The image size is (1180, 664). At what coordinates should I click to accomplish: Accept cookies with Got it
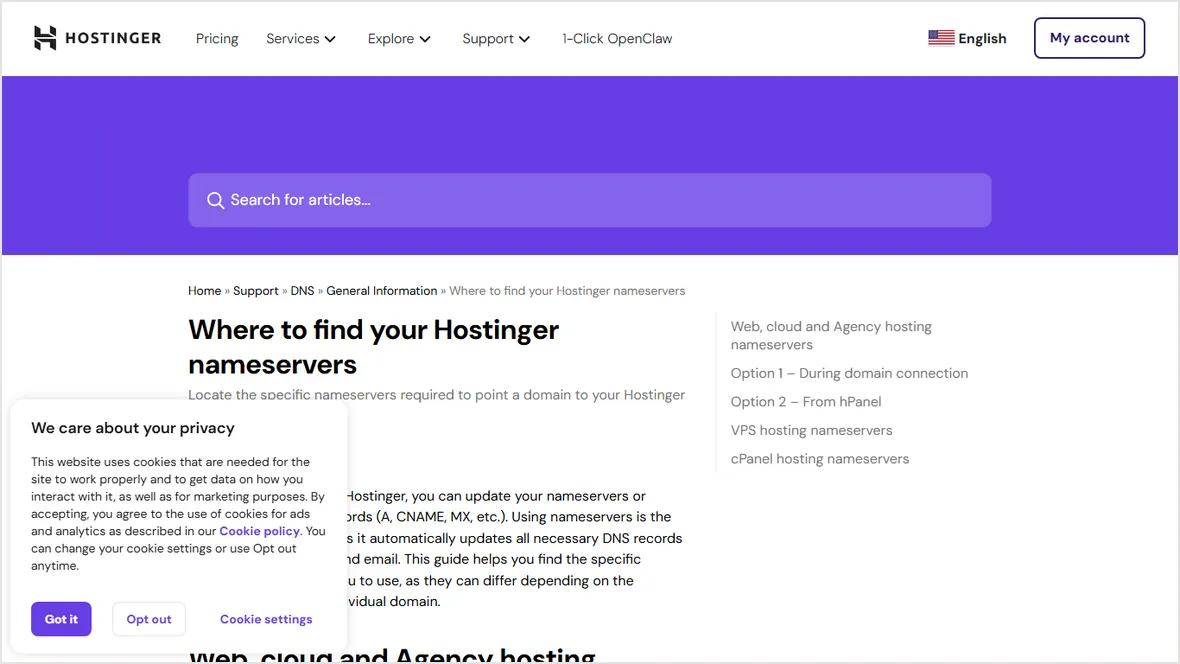tap(61, 619)
